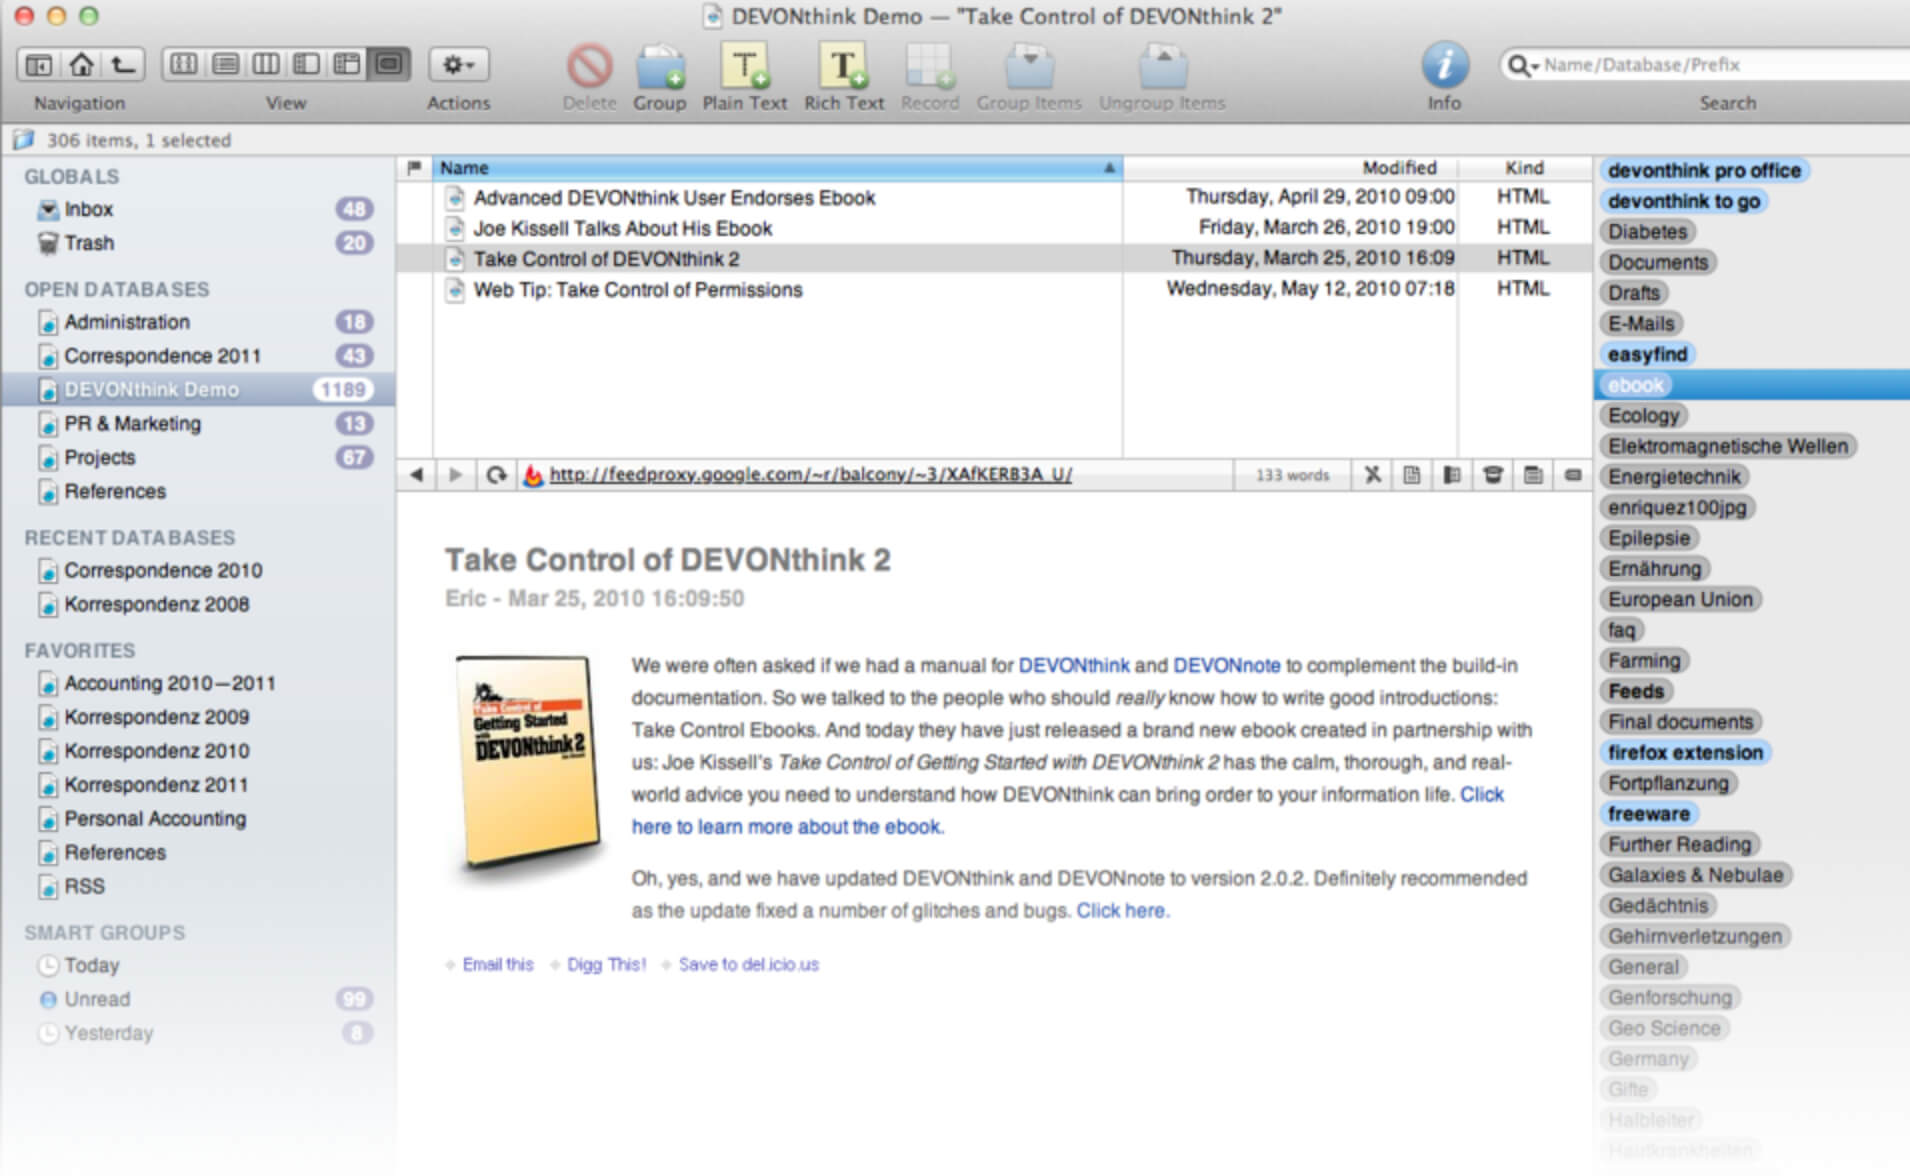Select the tag view button (highlighted)
1910x1176 pixels.
tap(389, 65)
